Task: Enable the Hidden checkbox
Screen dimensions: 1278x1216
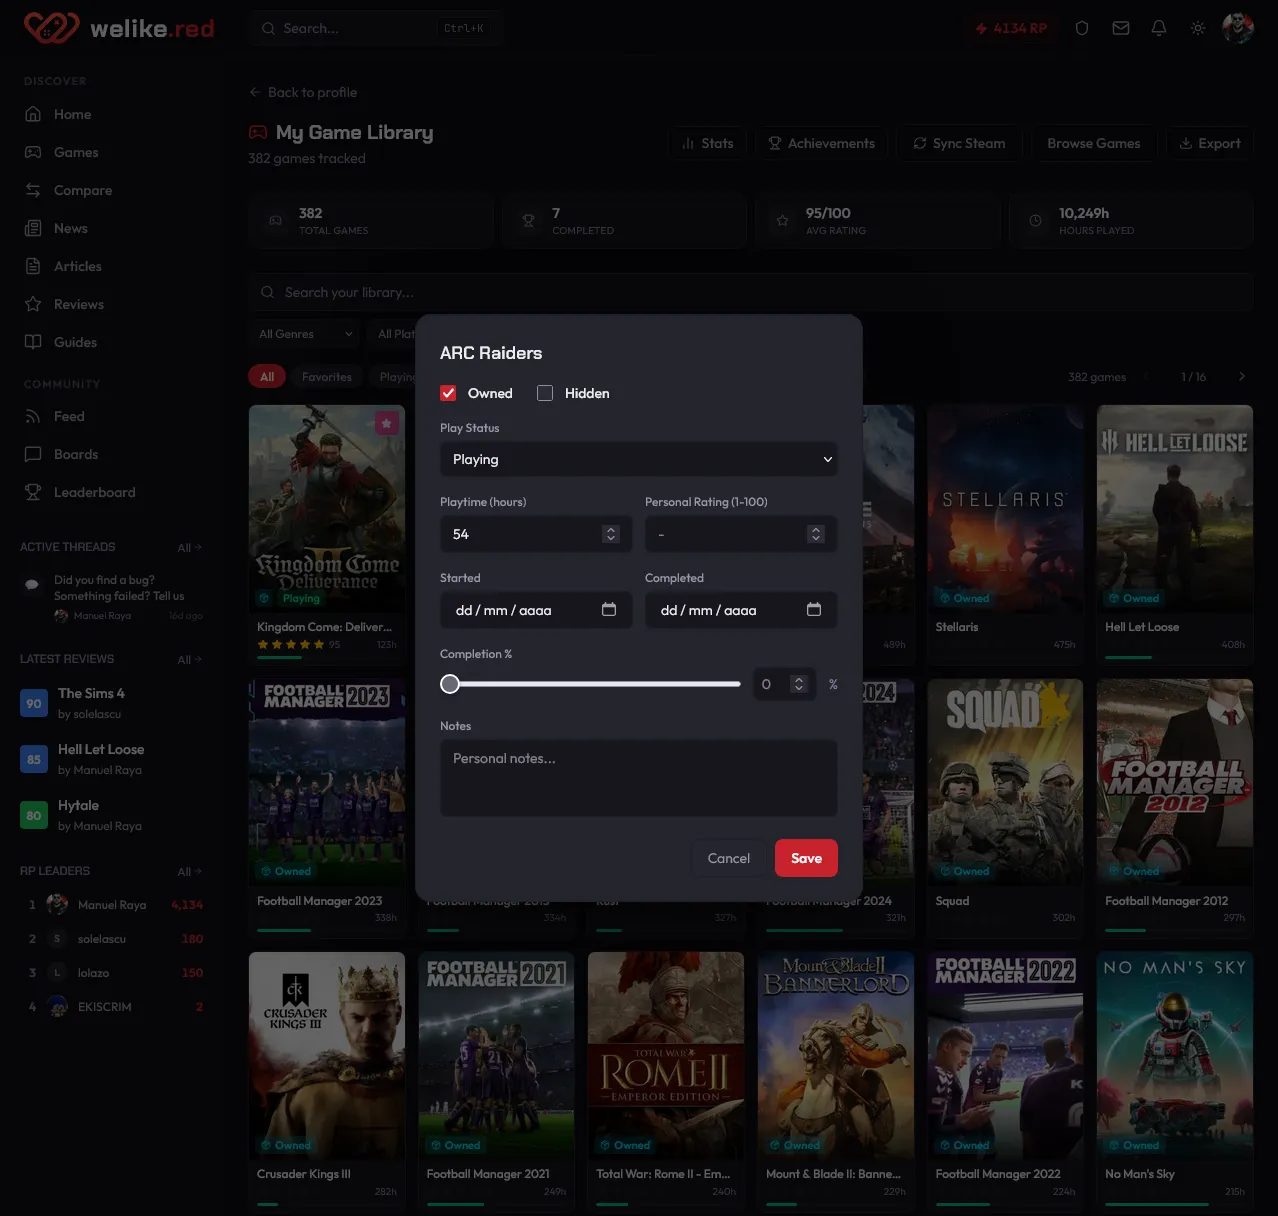Action: click(545, 393)
